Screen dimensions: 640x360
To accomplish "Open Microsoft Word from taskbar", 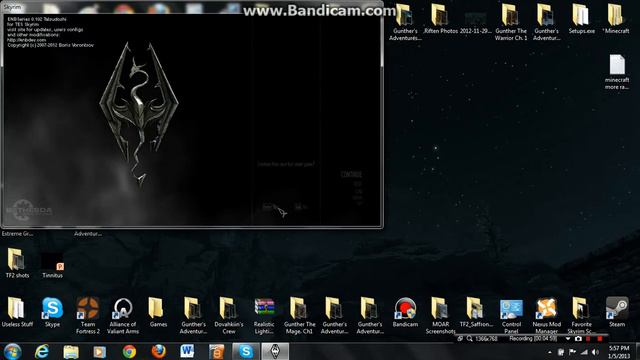I will pyautogui.click(x=187, y=351).
